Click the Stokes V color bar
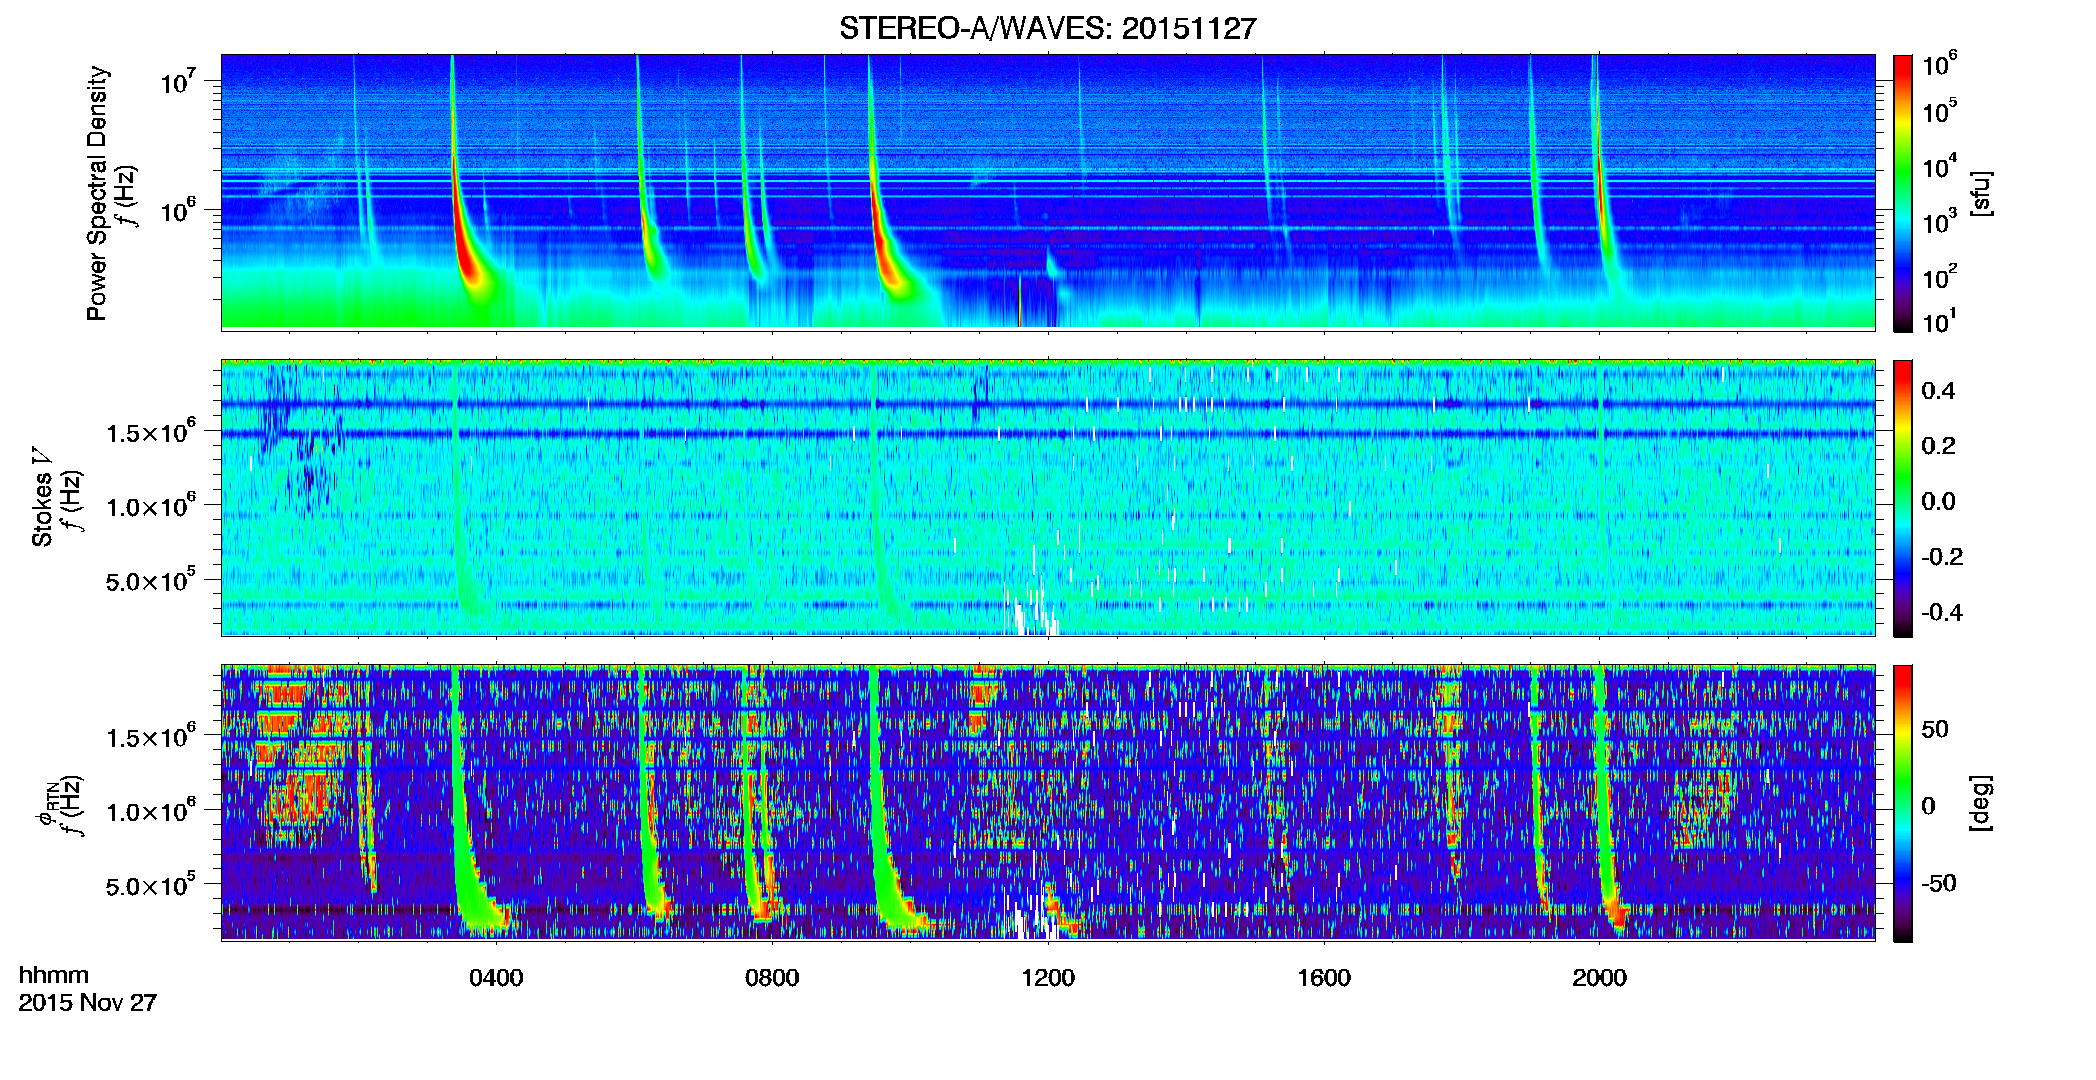2096x1080 pixels. click(x=1902, y=498)
